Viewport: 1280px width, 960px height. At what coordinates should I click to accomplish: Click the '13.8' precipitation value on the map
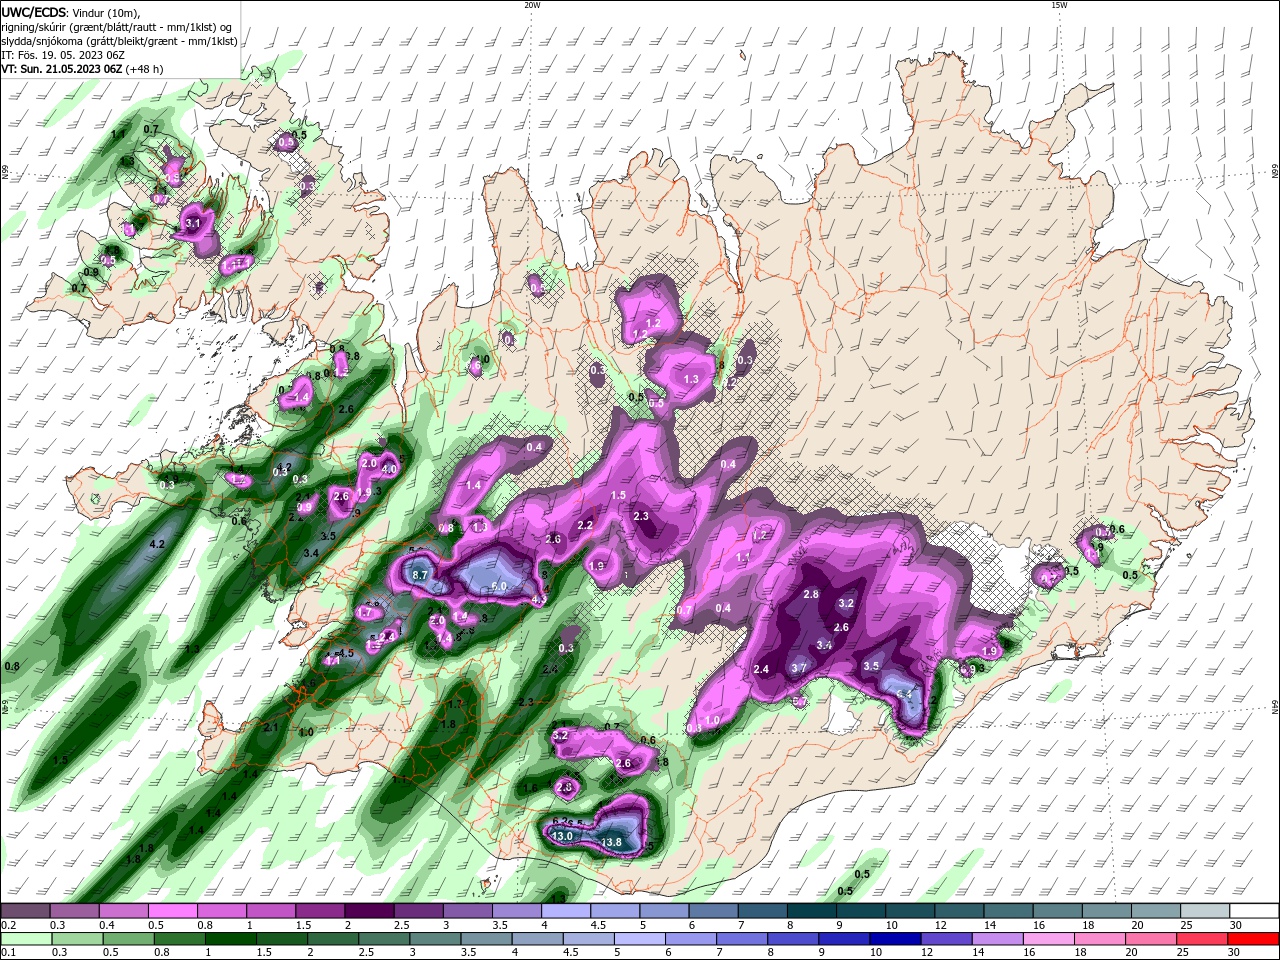pos(612,843)
